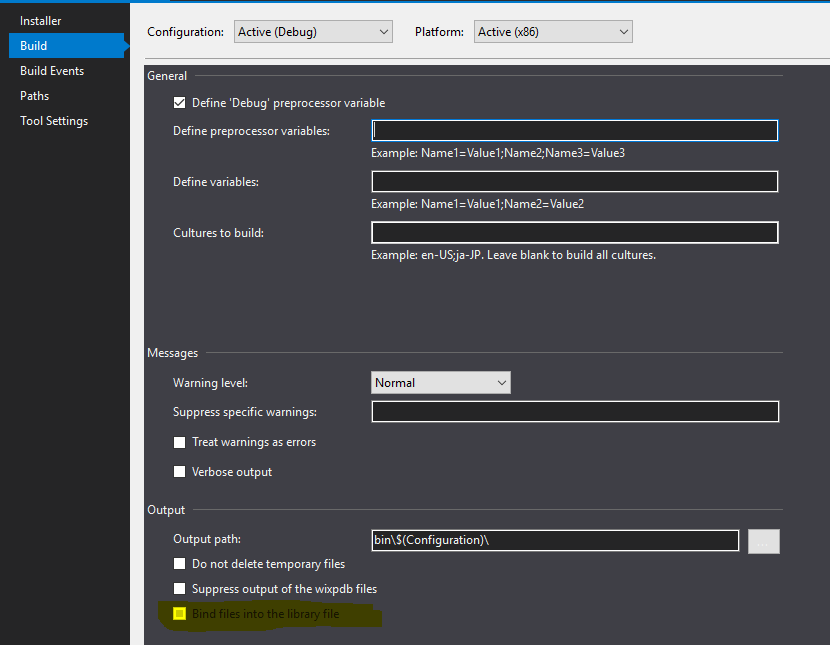
Task: Check Do not delete temporary files
Action: click(179, 564)
